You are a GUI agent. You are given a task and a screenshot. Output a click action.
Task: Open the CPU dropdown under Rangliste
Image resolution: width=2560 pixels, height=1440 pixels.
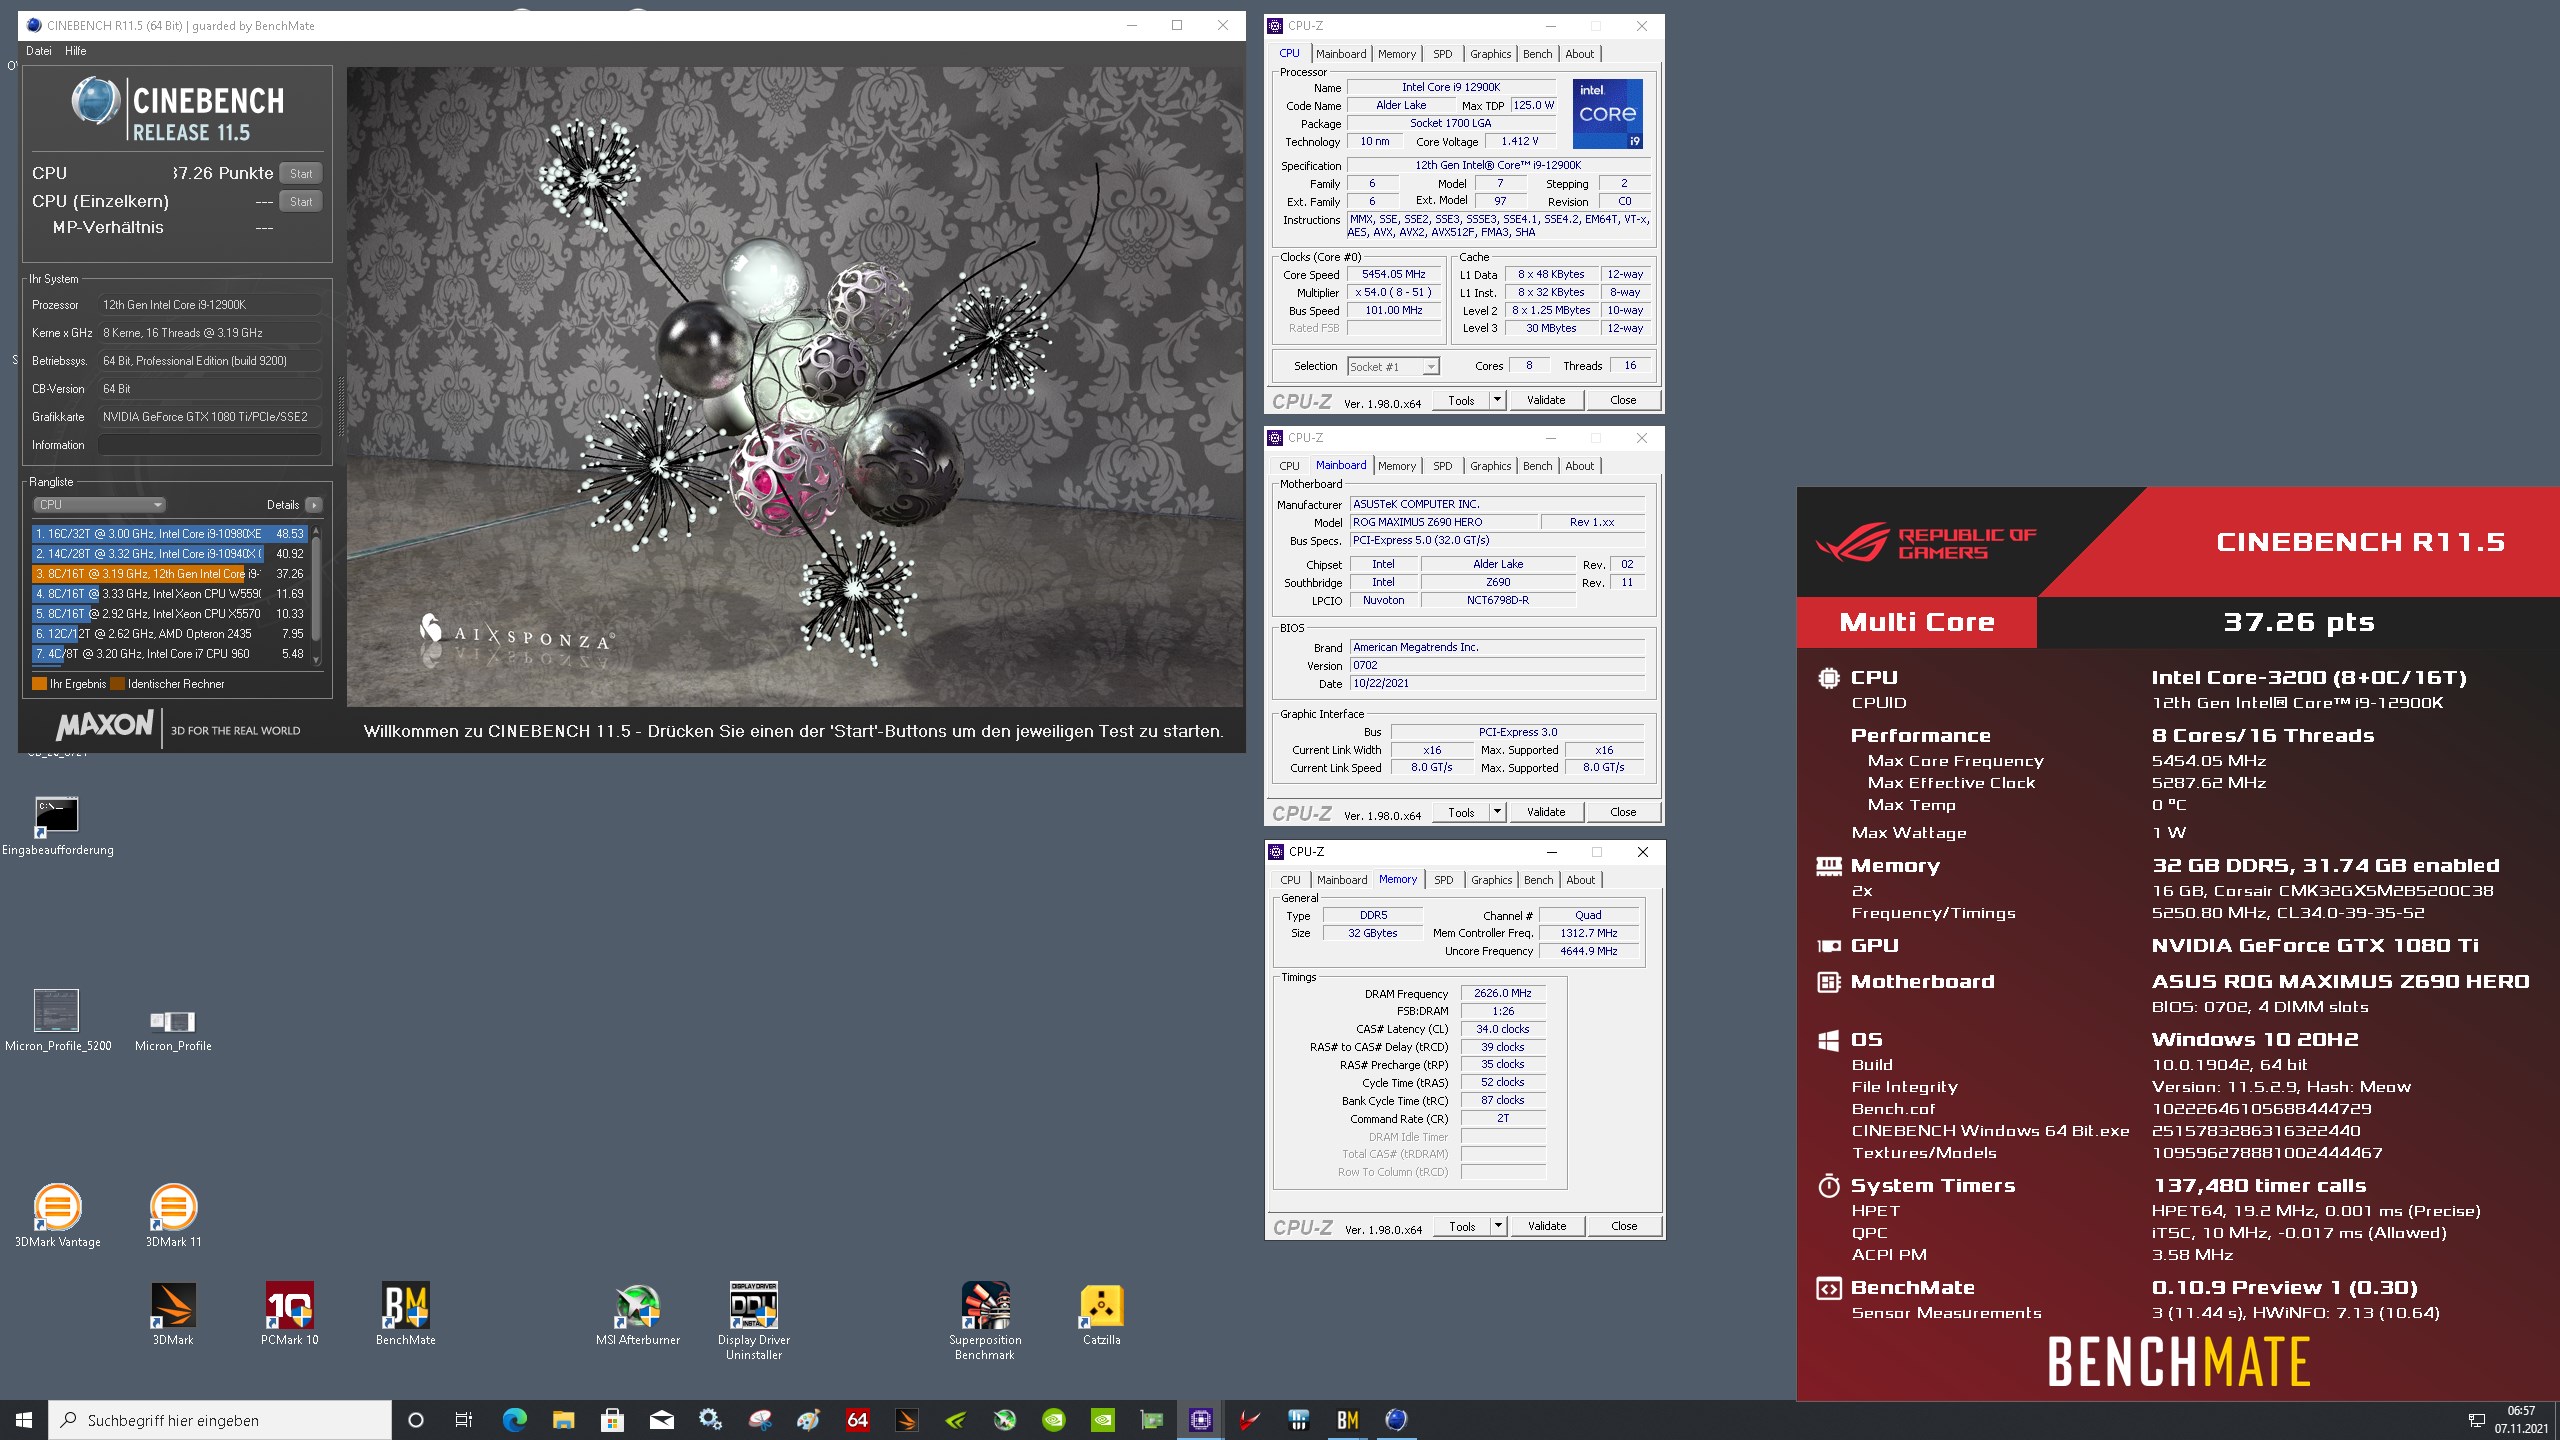(x=99, y=505)
